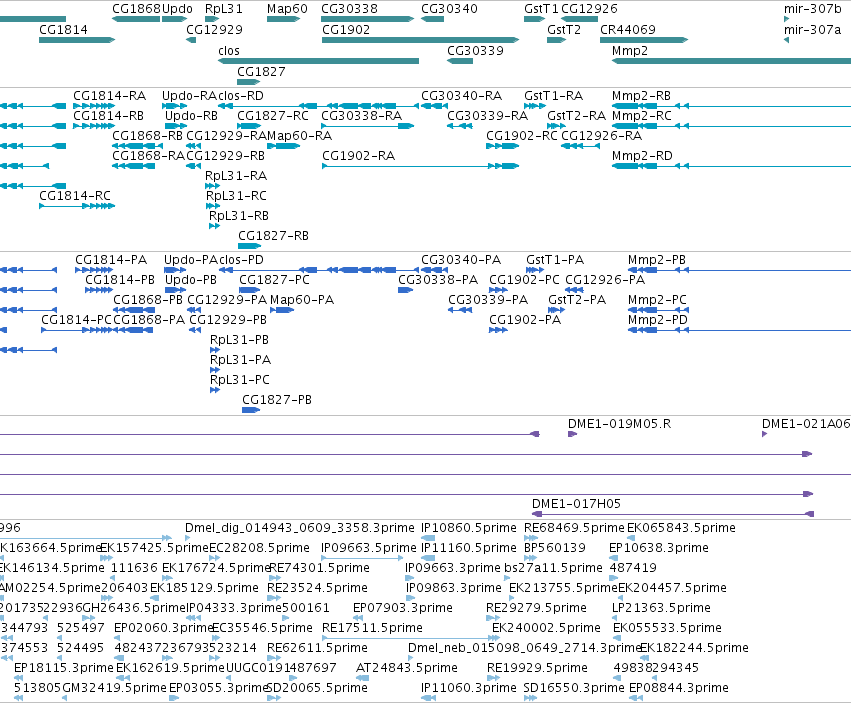The height and width of the screenshot is (703, 851).
Task: Select the mir-307a label
Action: 812,29
